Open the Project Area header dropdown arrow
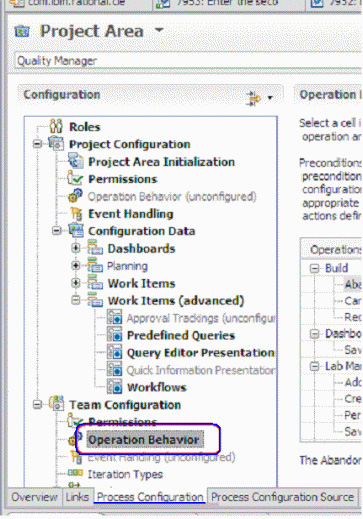The image size is (363, 519). pyautogui.click(x=159, y=30)
